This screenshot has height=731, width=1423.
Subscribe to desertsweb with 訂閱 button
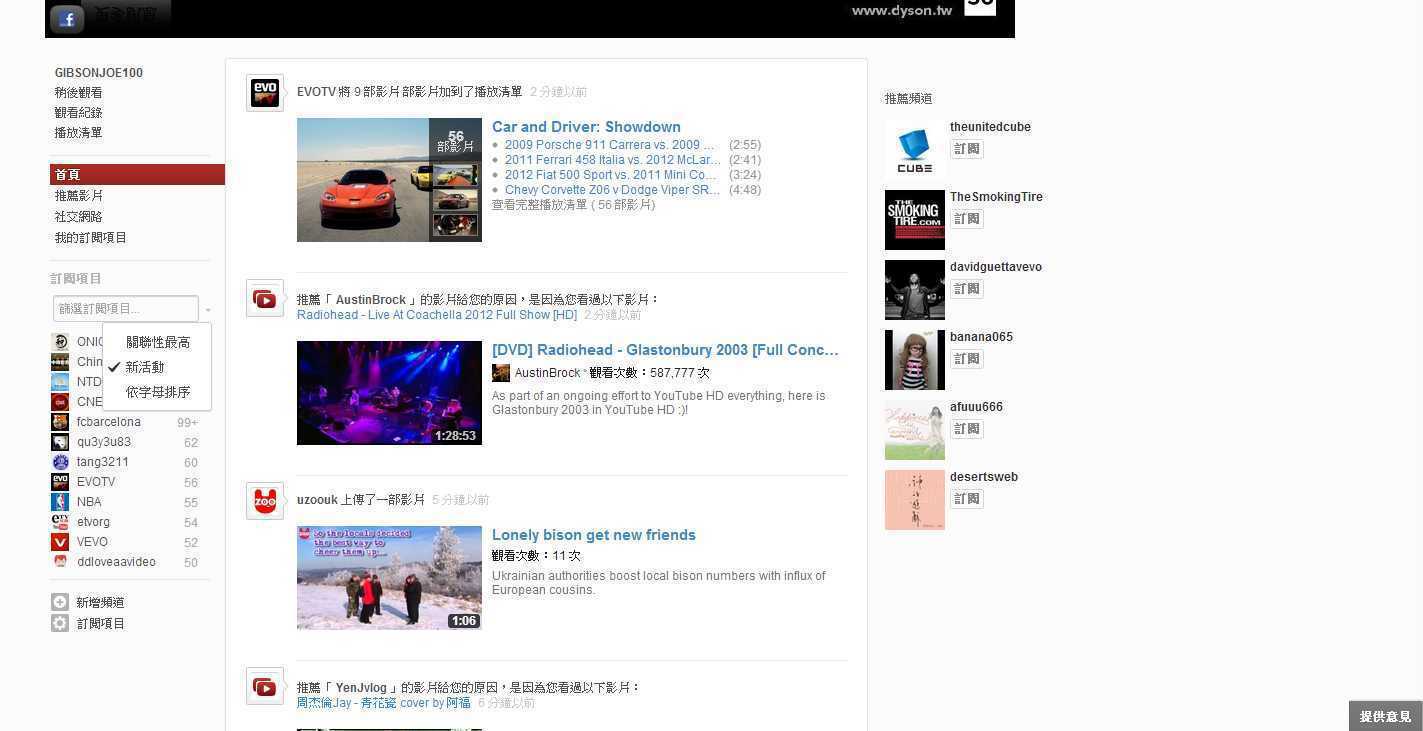[x=967, y=499]
